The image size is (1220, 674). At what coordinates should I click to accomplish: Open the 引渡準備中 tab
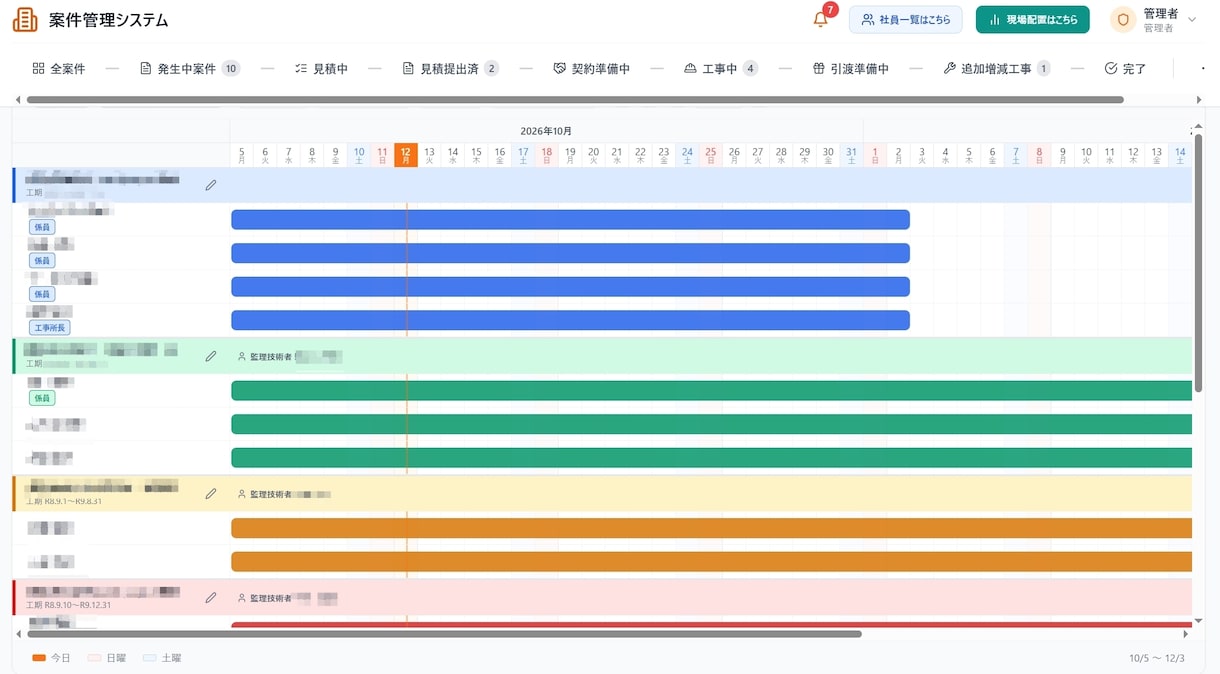tap(850, 69)
